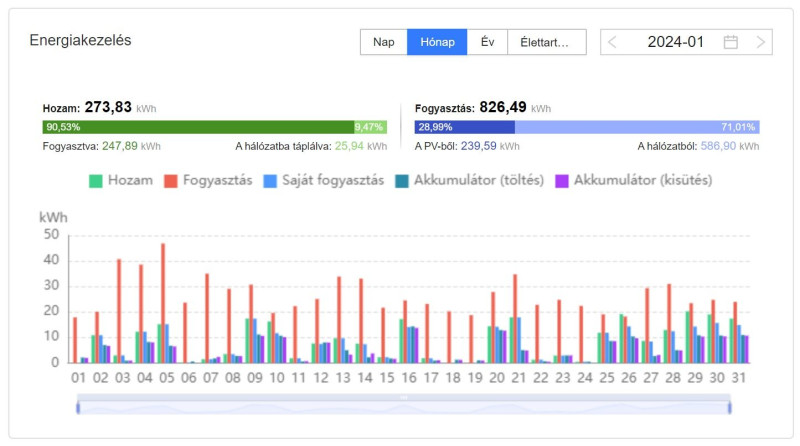The width and height of the screenshot is (800, 446).
Task: Click the calendar icon in date picker
Action: (731, 42)
